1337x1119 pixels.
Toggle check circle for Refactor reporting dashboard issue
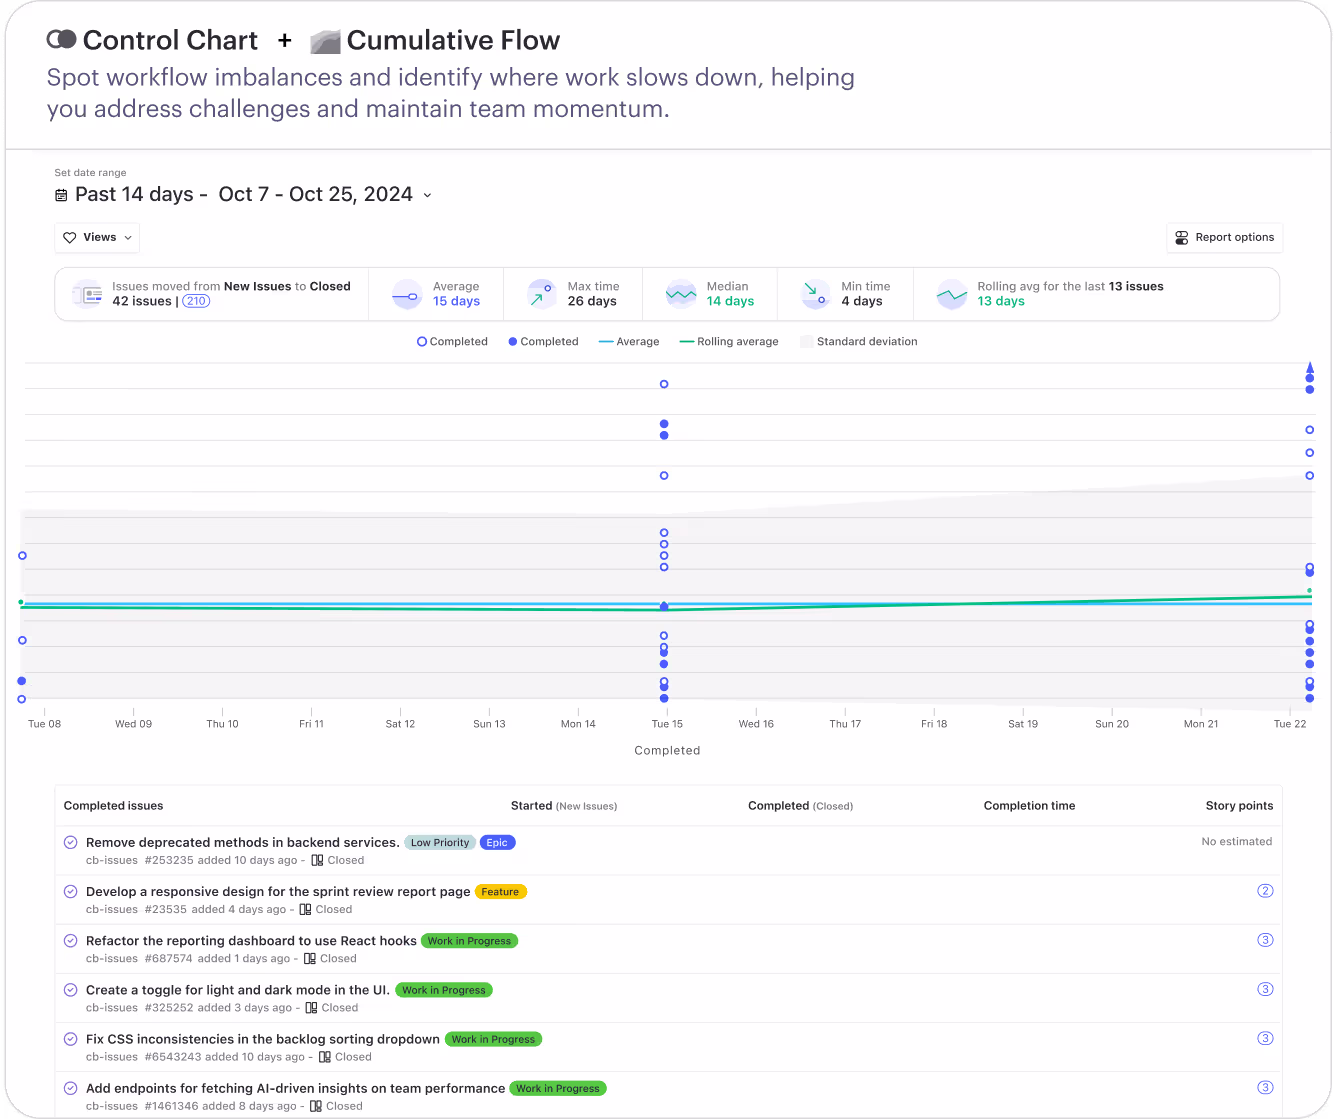tap(71, 941)
